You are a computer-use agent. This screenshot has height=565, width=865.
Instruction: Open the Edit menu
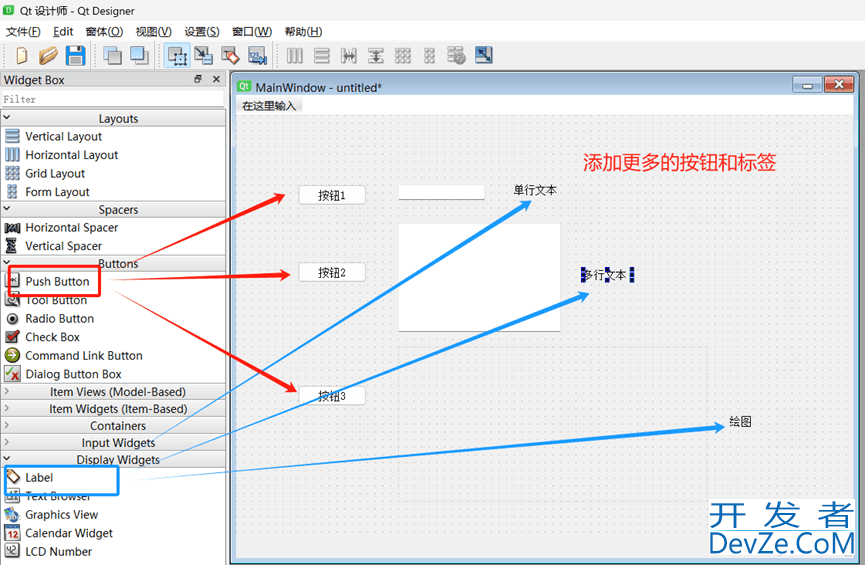pyautogui.click(x=63, y=31)
